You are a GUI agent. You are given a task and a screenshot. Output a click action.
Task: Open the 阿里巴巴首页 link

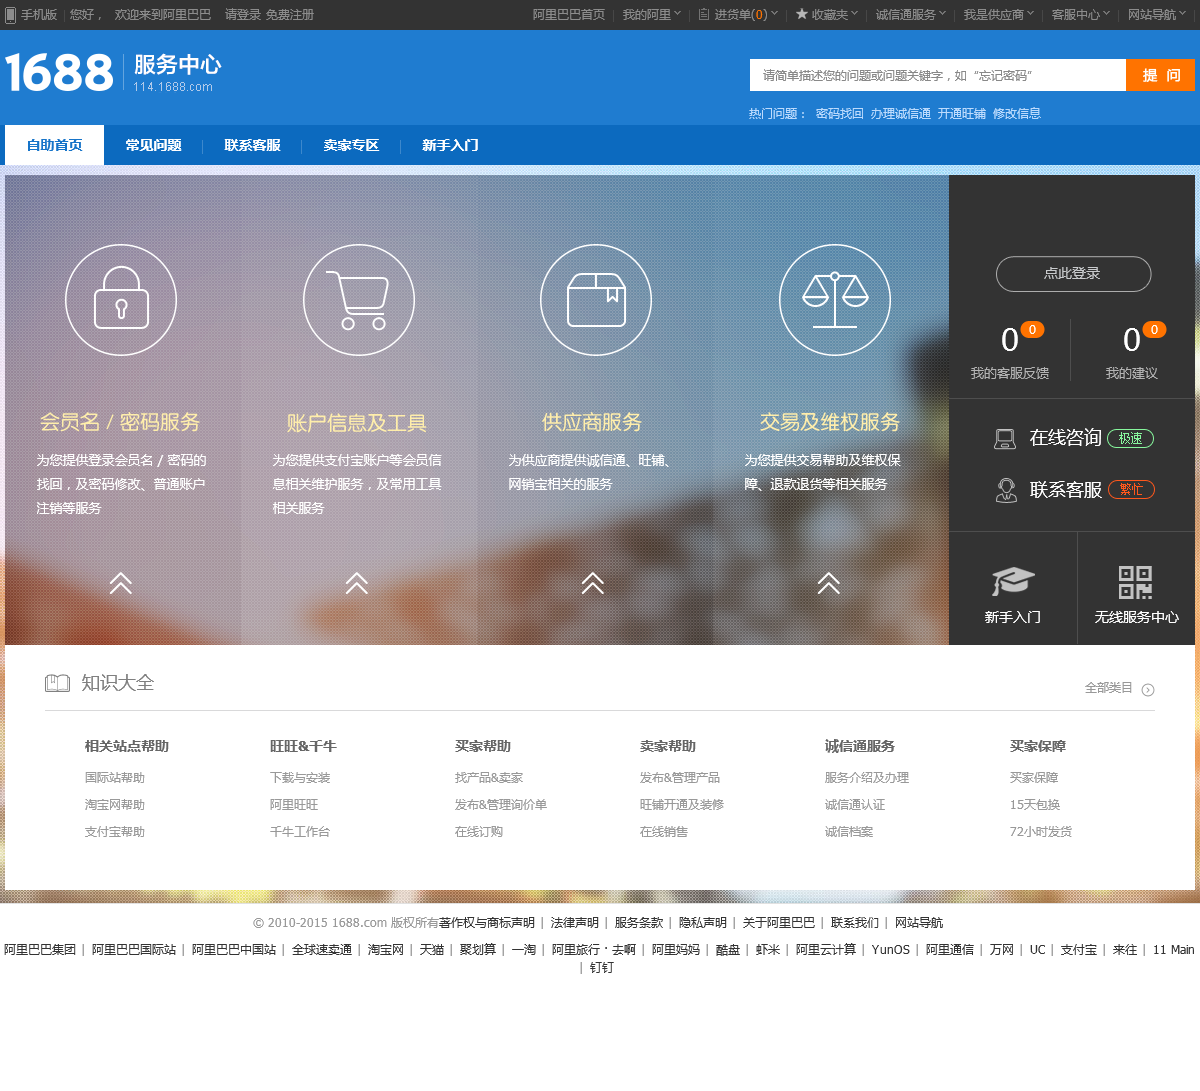569,15
